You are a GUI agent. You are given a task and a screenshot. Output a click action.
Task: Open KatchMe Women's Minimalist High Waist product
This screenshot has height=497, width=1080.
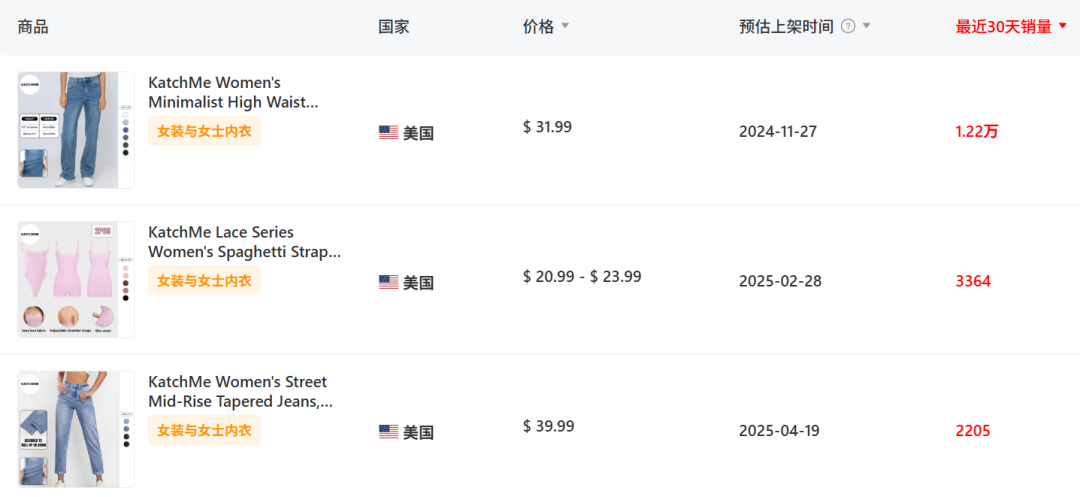pos(233,92)
